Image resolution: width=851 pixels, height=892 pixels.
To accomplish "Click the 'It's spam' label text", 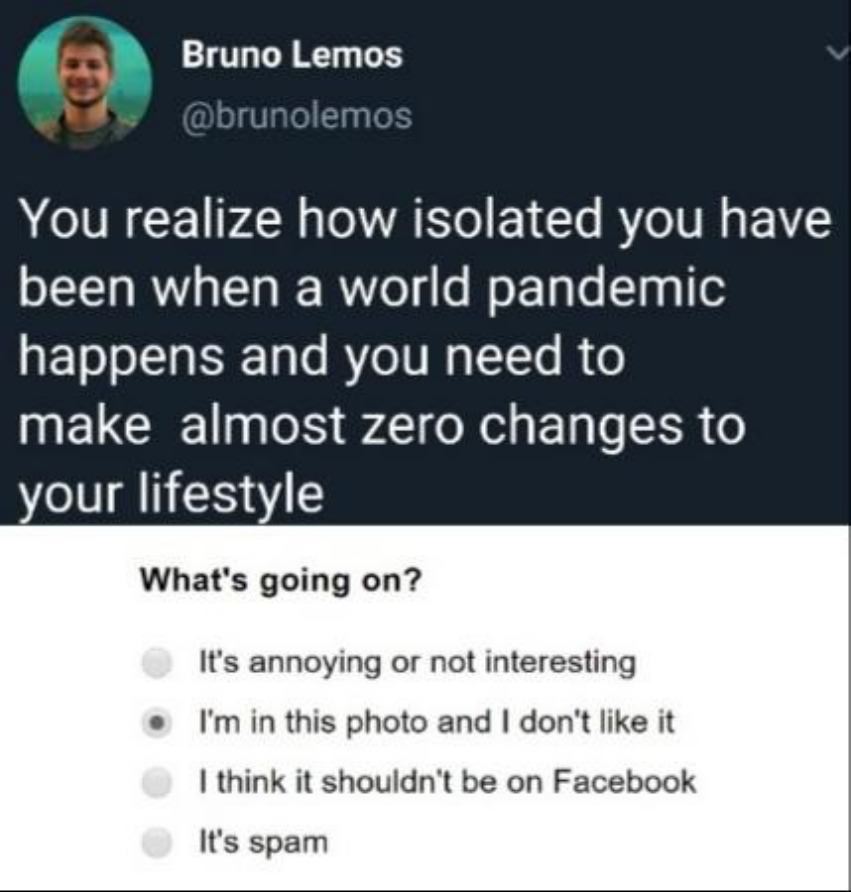I will pos(264,842).
